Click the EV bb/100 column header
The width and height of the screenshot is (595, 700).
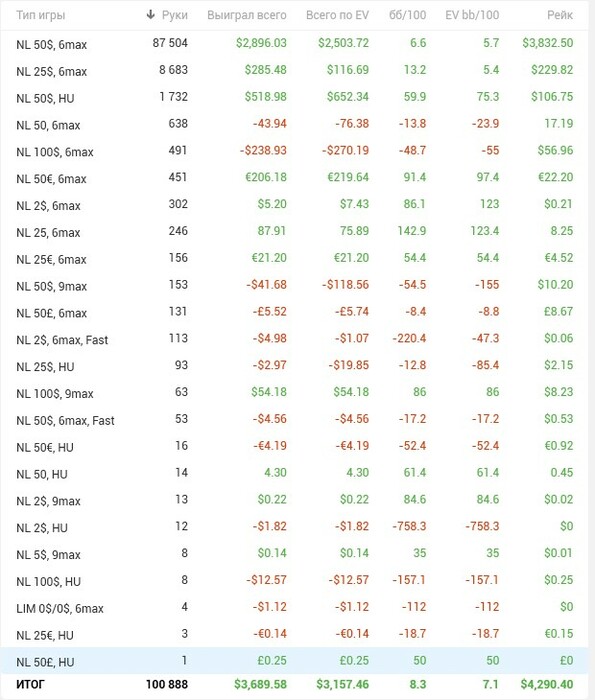click(472, 15)
